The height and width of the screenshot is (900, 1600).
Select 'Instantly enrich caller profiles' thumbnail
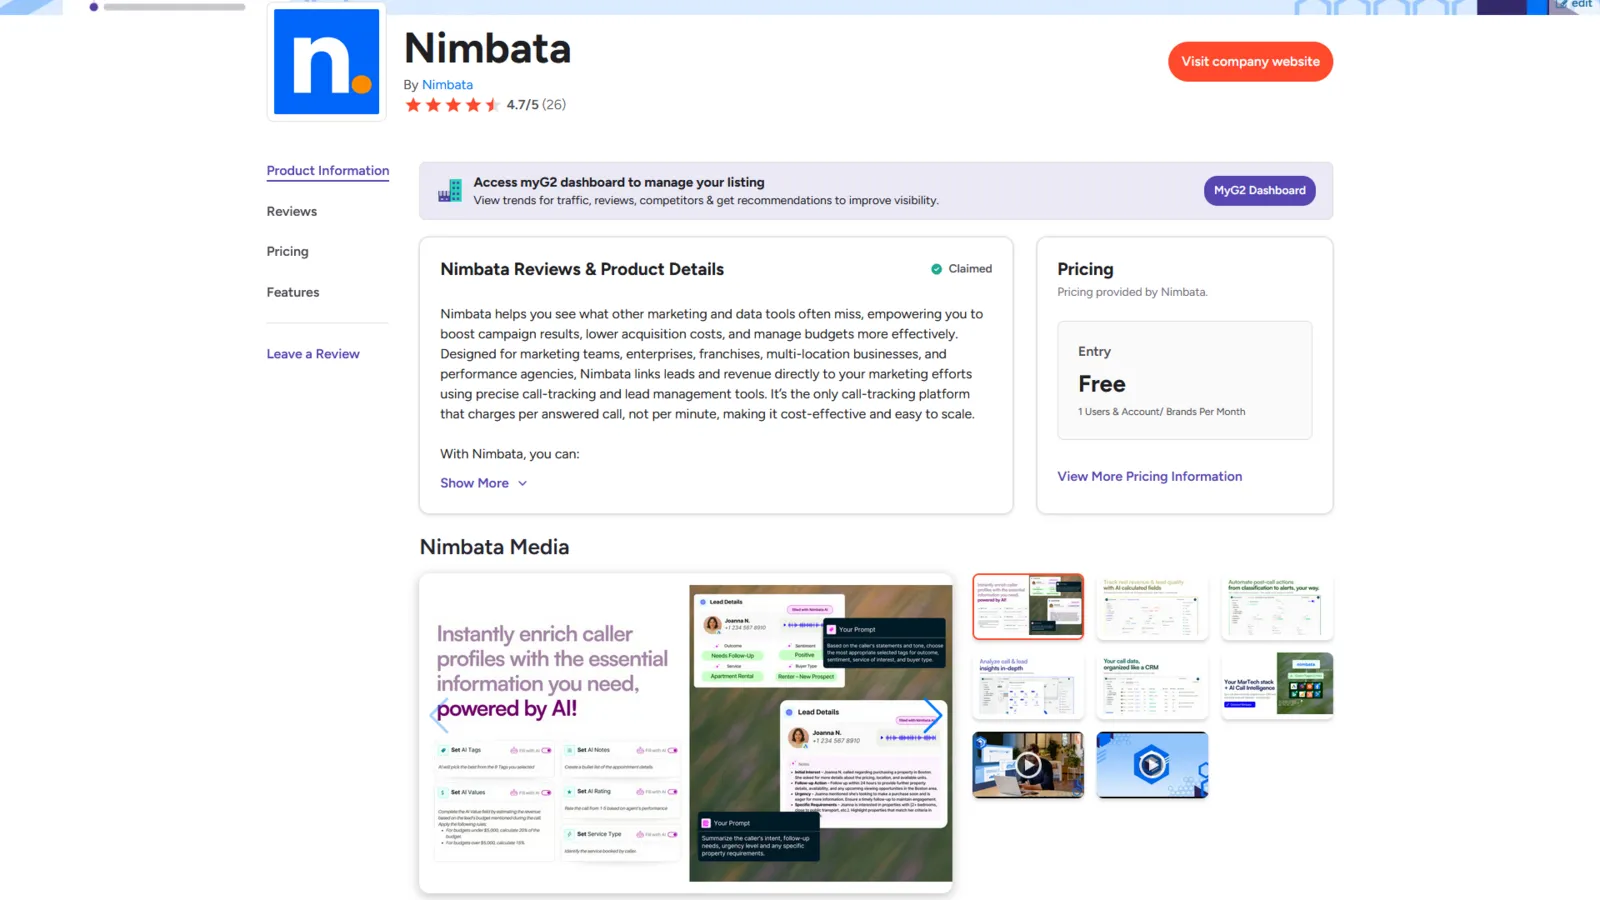pos(1028,607)
